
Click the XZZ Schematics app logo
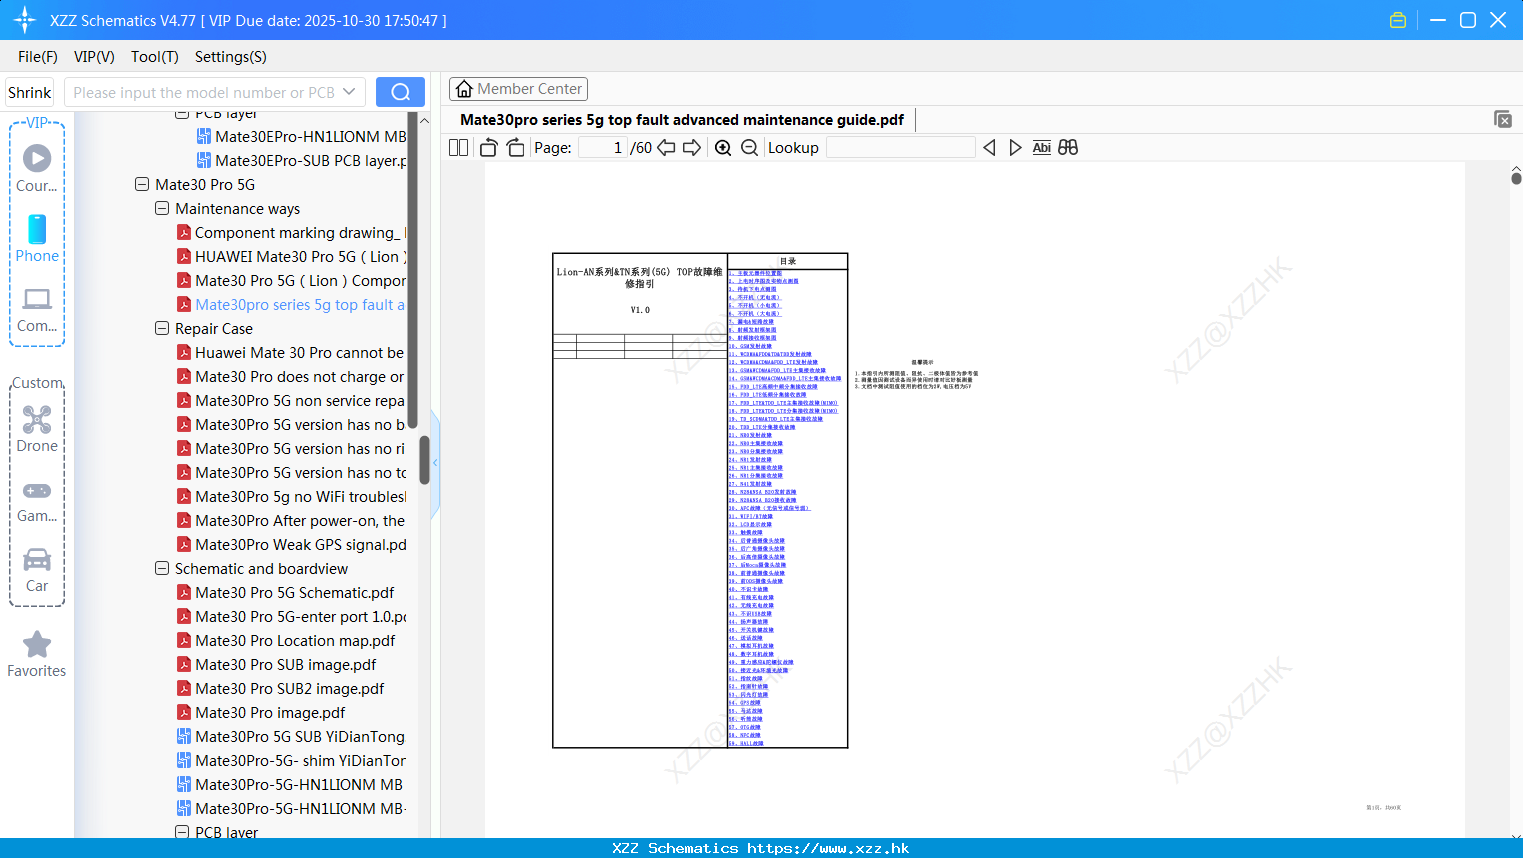pos(25,20)
